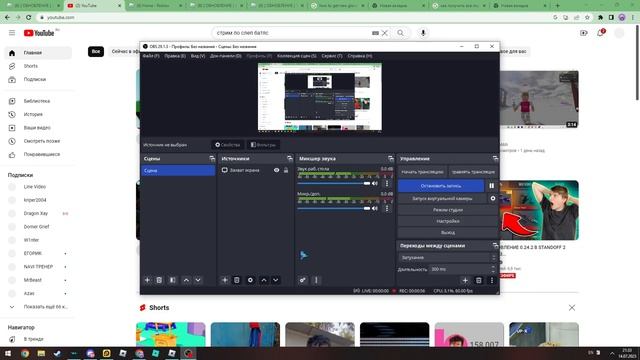
Task: Click the Фильтры button above the docks
Action: [263, 145]
